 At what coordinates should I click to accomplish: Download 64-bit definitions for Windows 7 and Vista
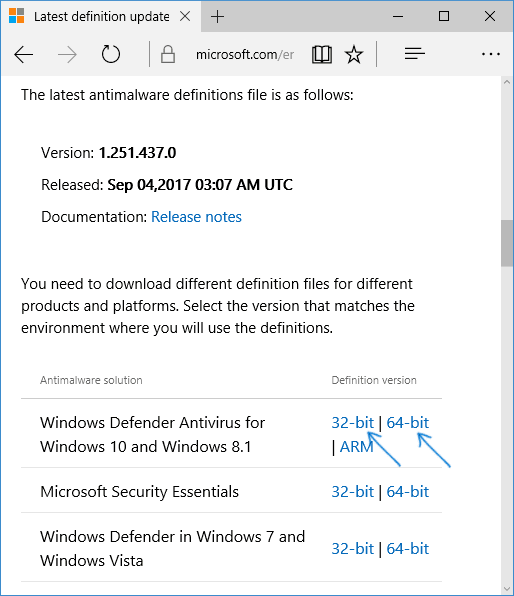click(408, 548)
